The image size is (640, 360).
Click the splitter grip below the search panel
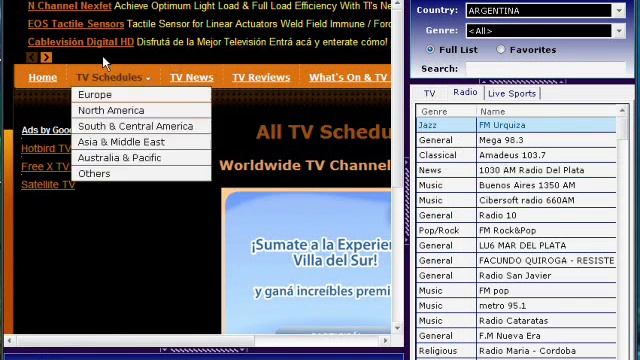[522, 82]
